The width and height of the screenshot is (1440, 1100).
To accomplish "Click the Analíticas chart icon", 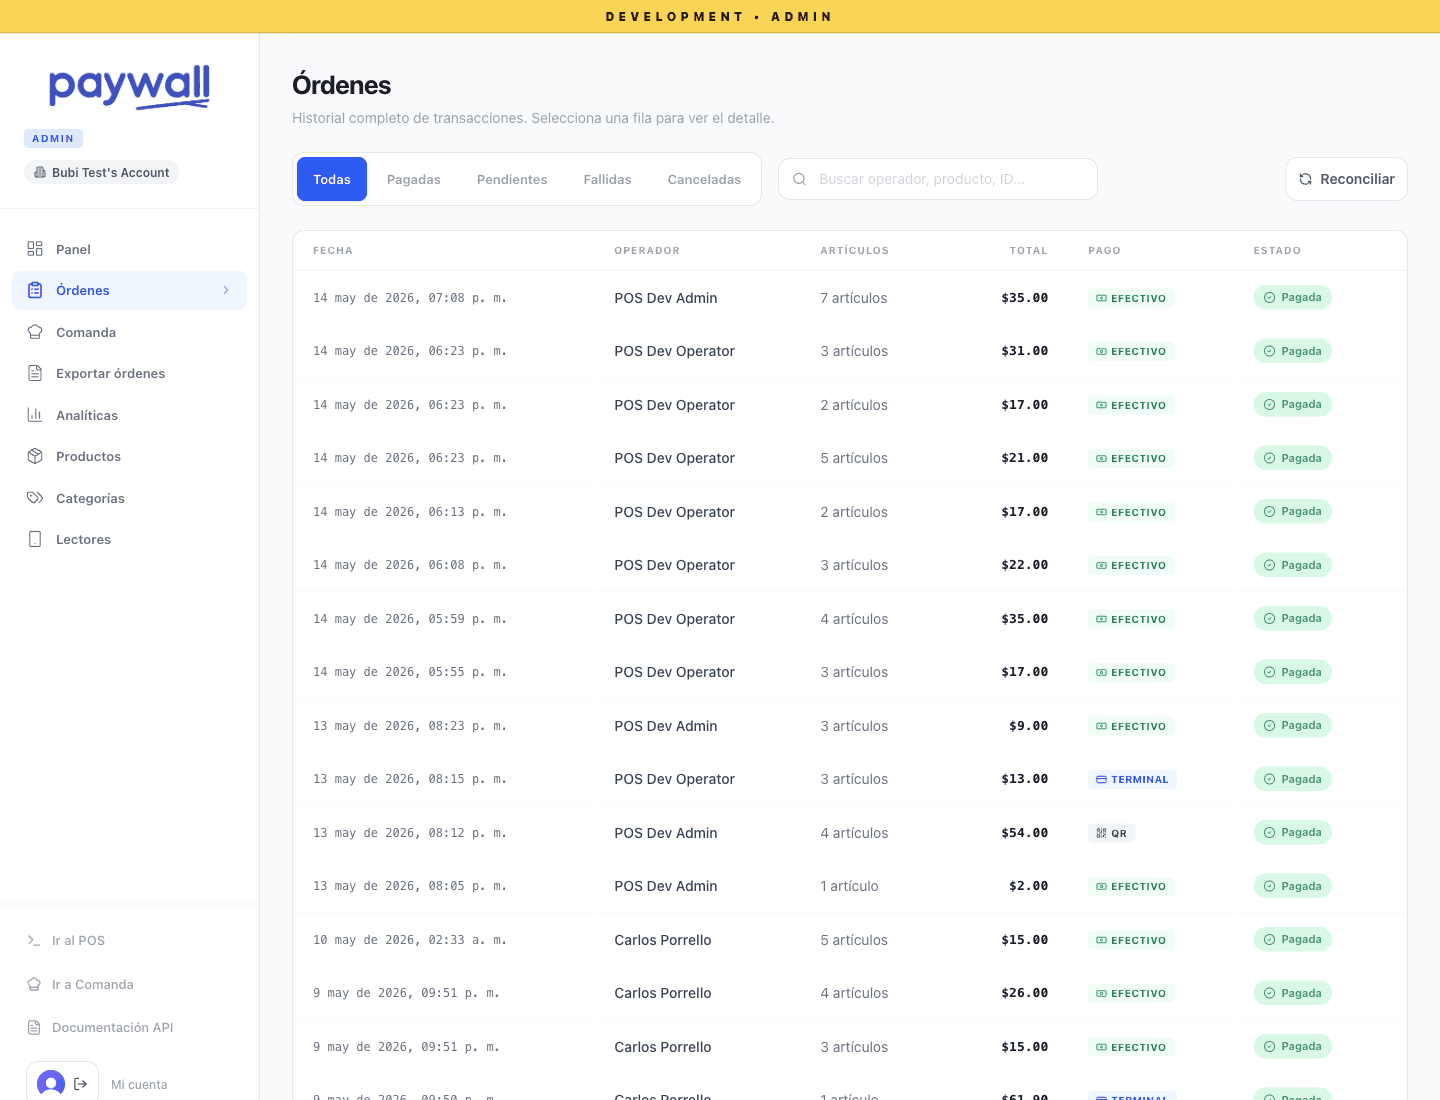I will point(35,415).
